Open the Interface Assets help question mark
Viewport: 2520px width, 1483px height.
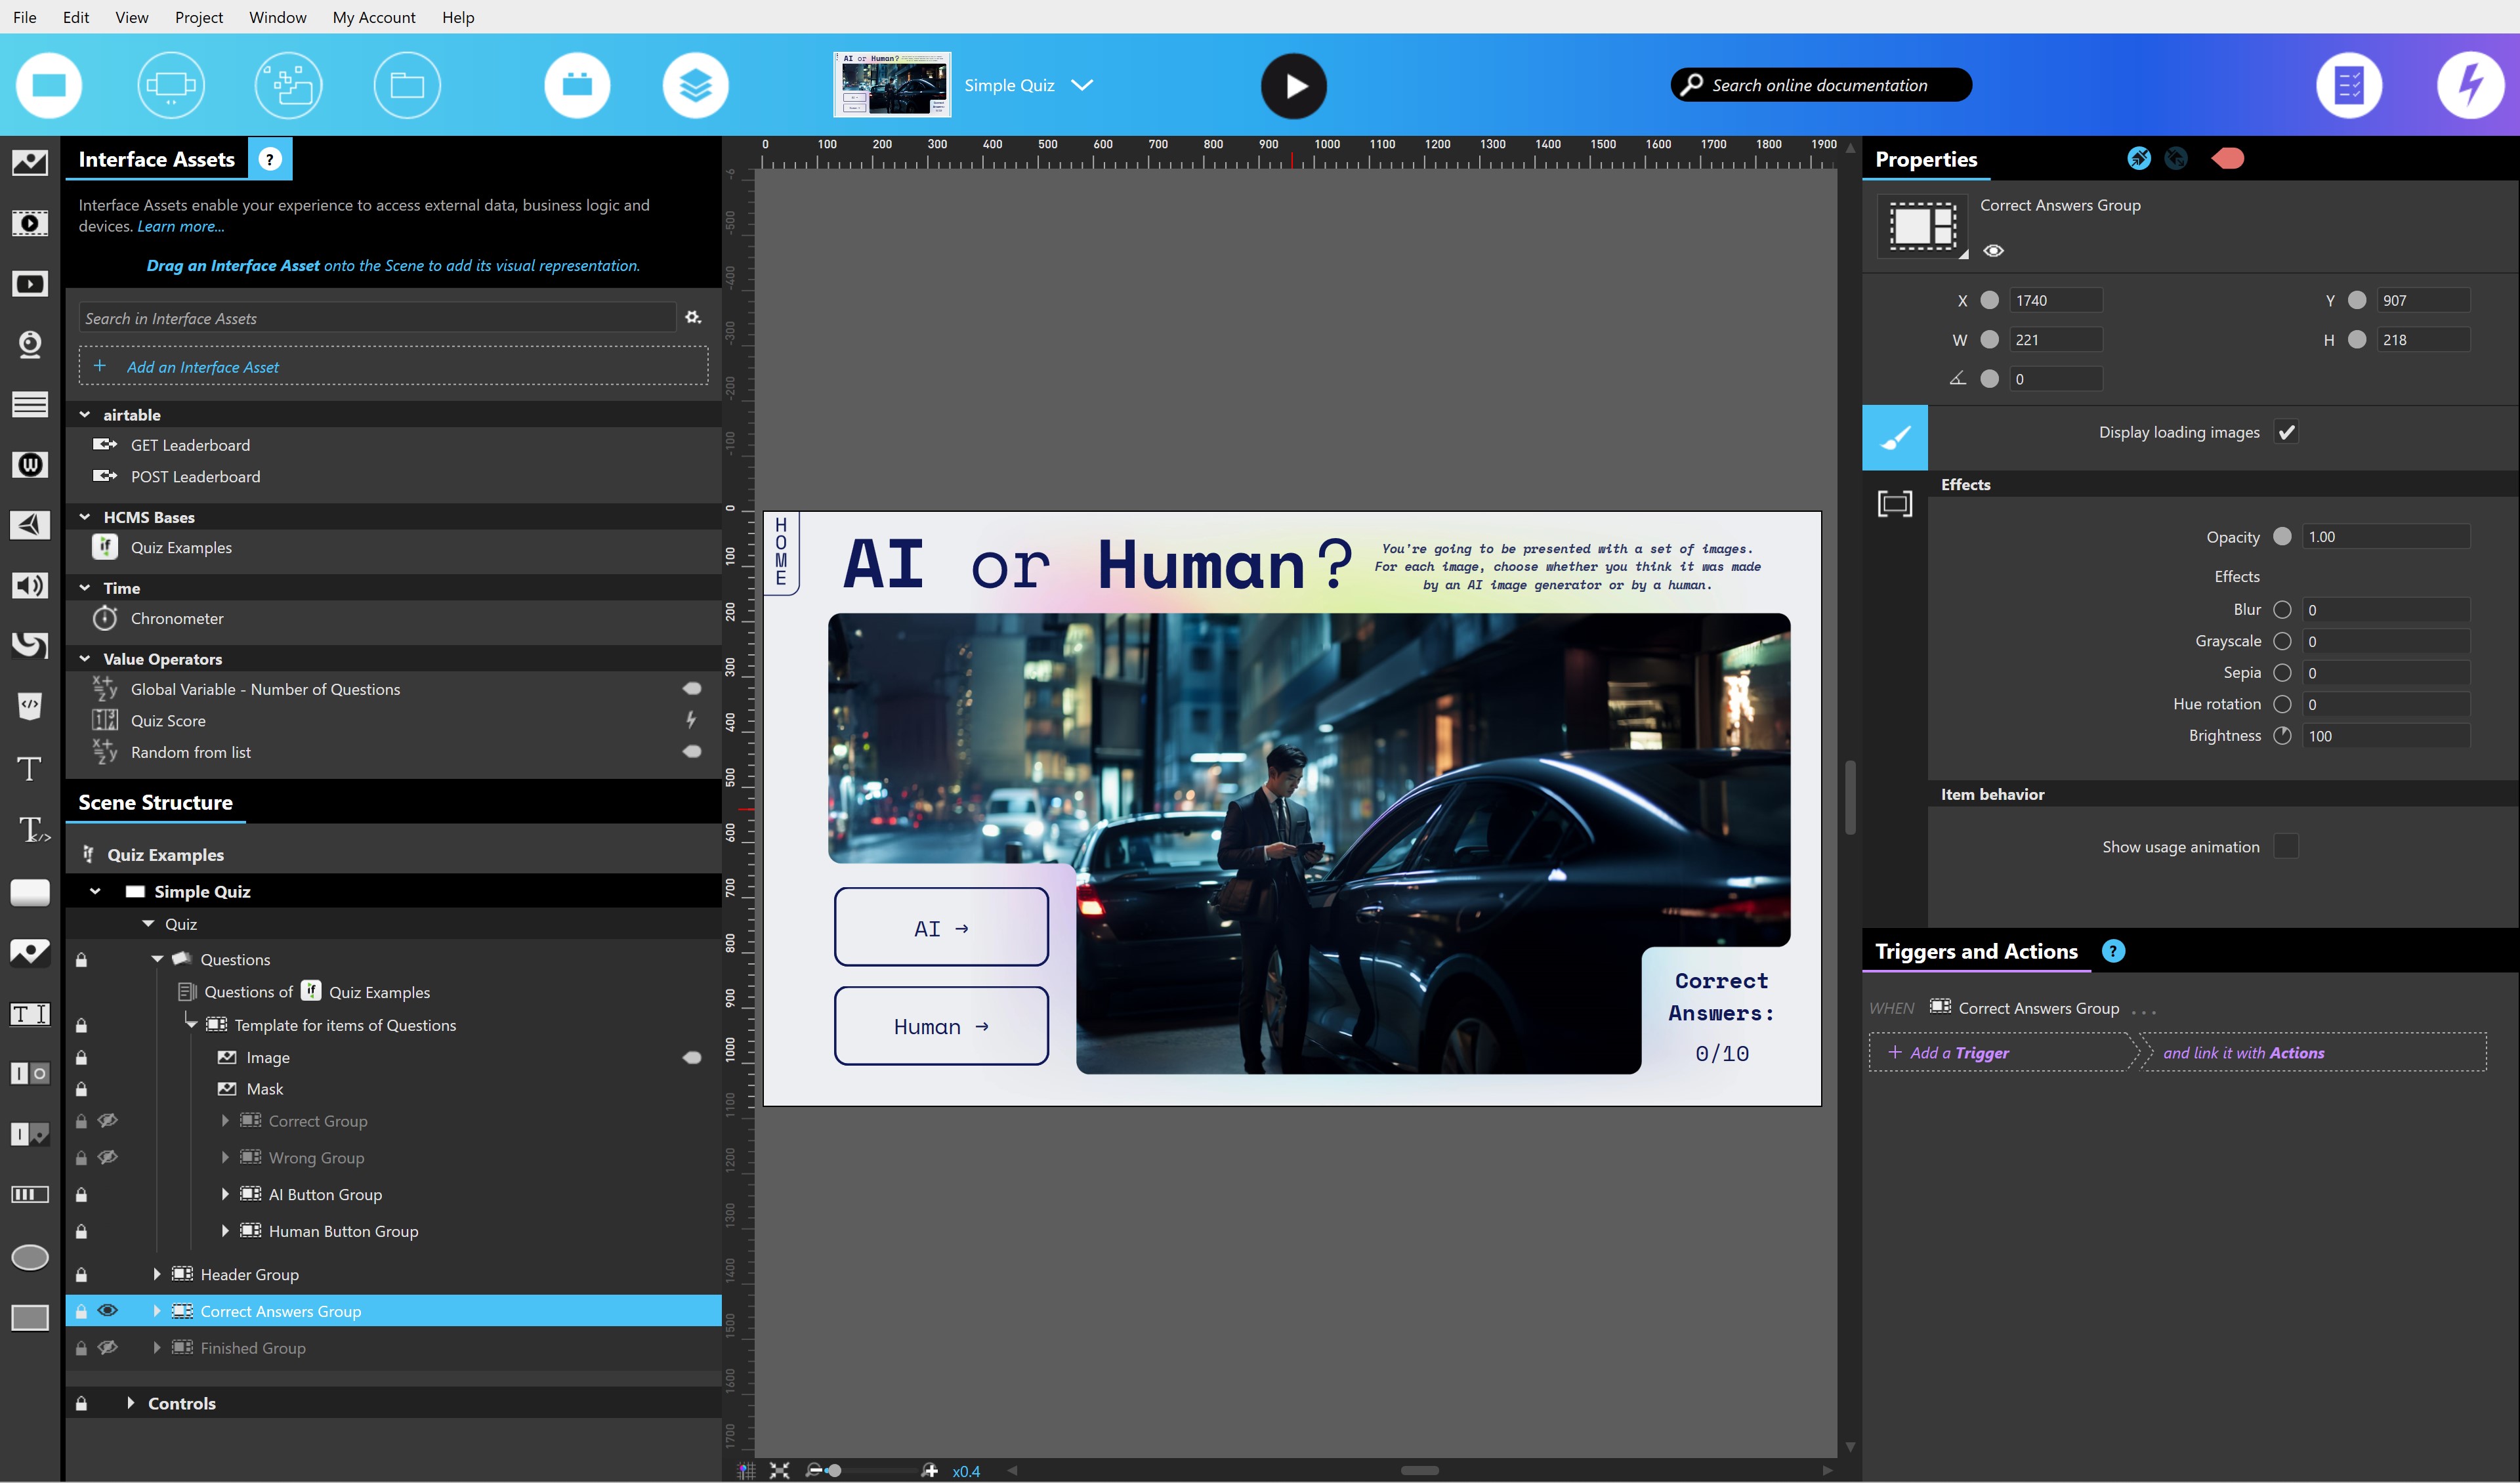(x=270, y=160)
